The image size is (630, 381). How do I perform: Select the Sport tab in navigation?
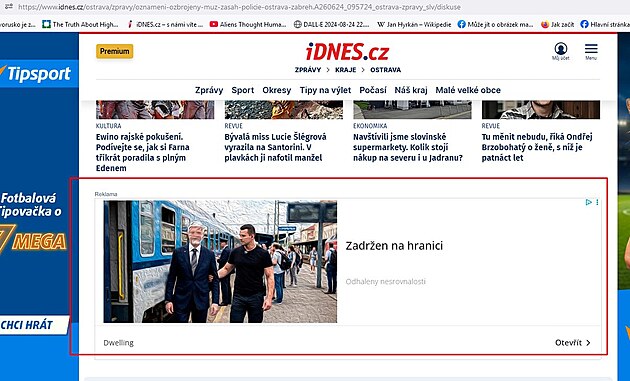pos(243,90)
